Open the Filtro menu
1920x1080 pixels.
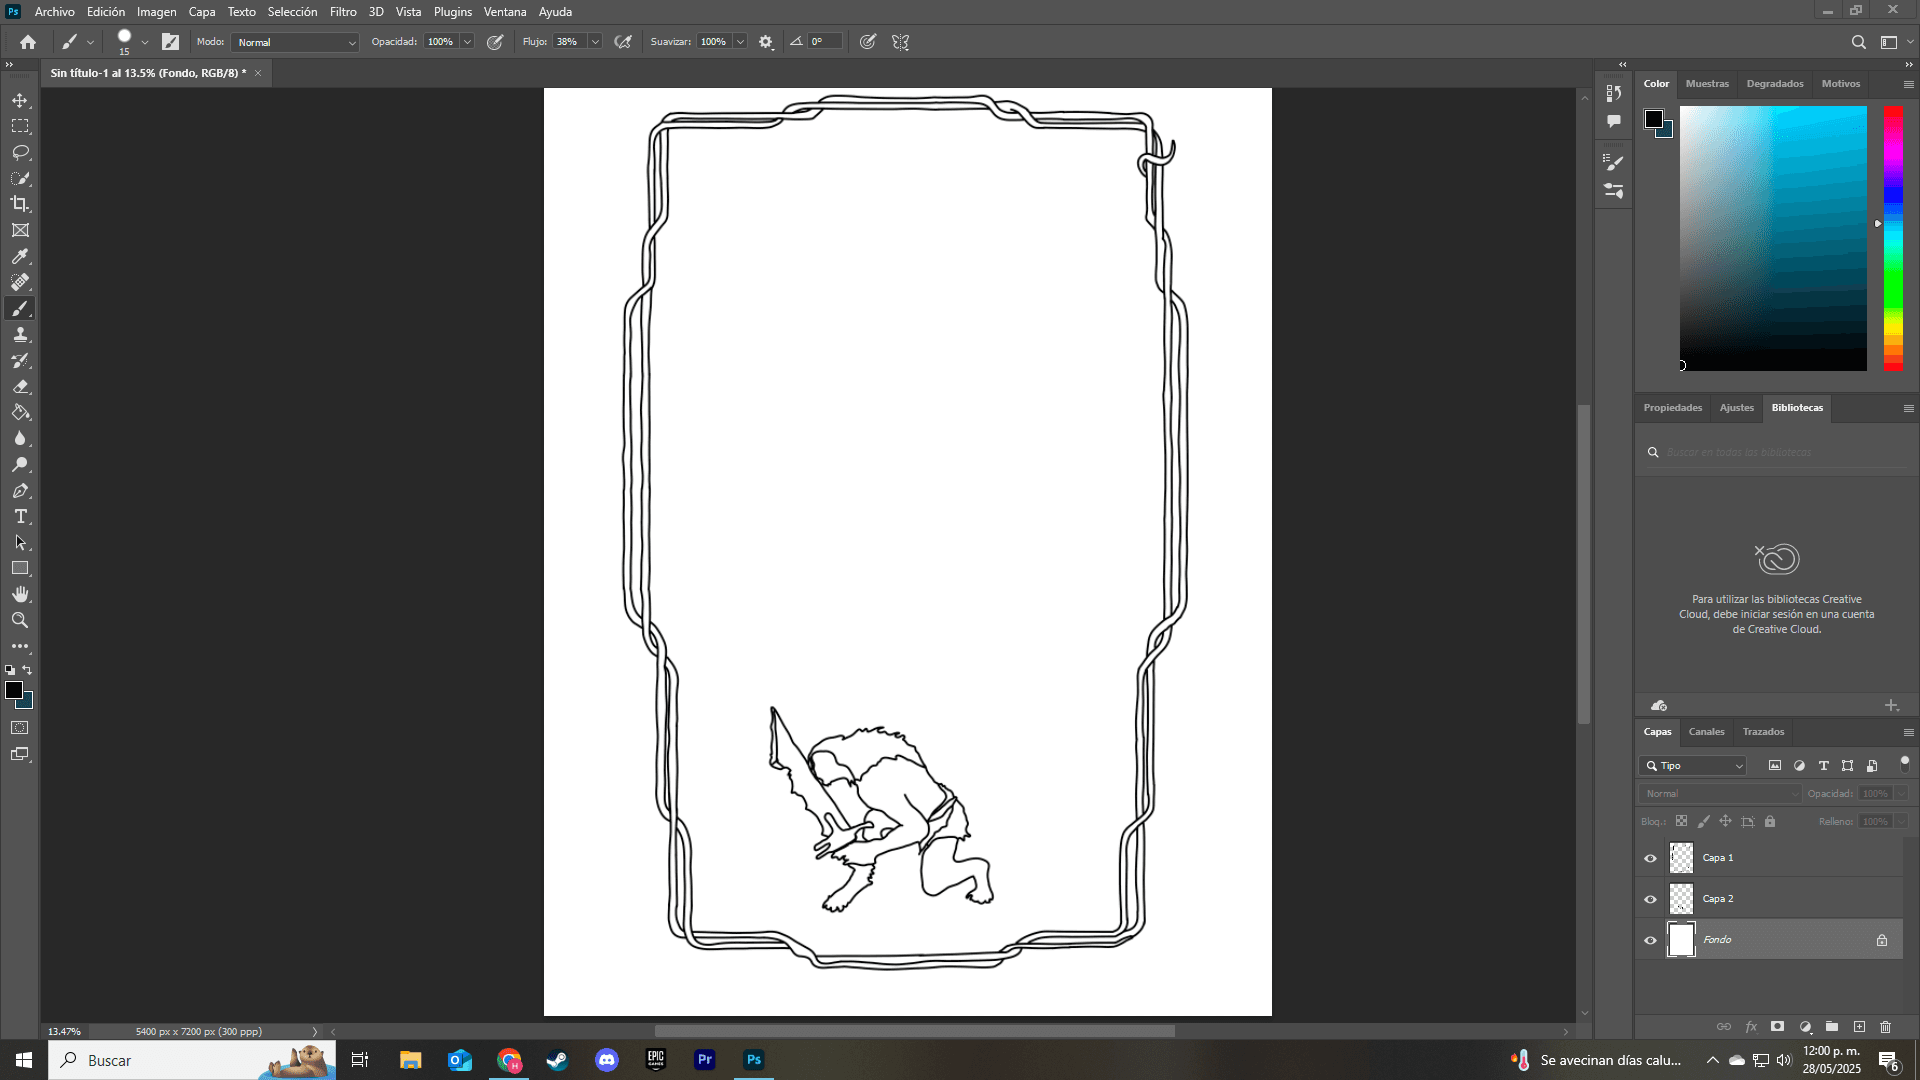tap(342, 12)
